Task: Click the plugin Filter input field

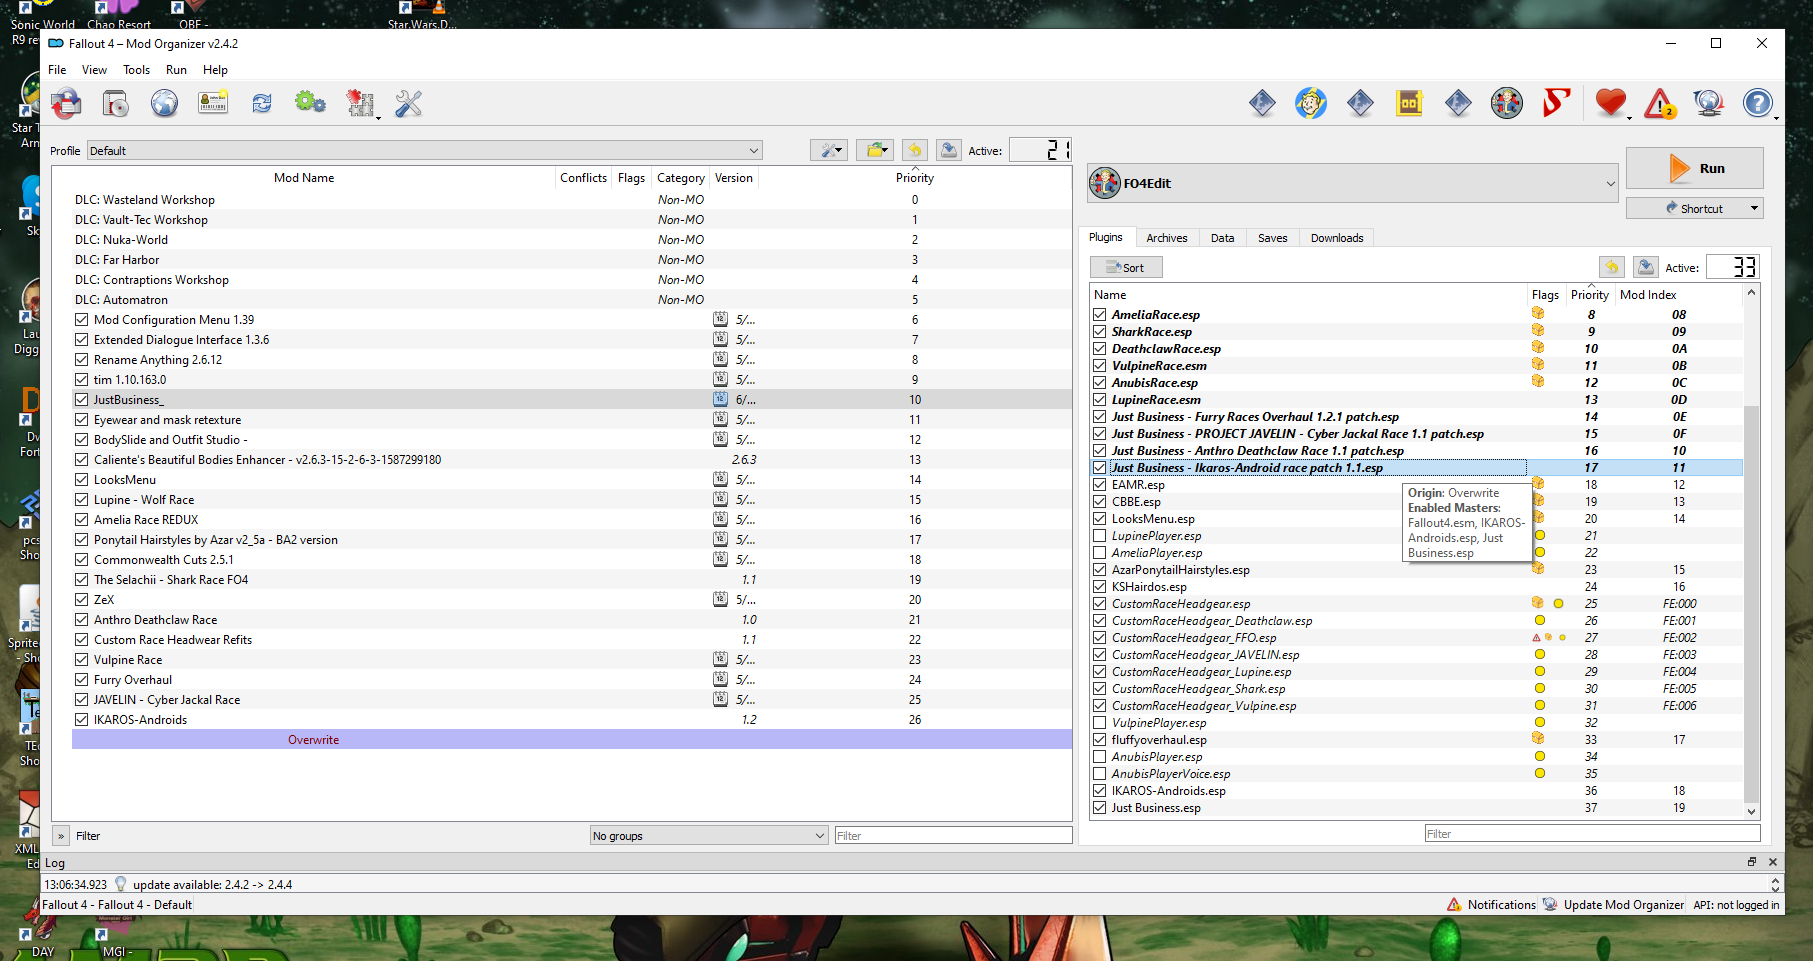Action: pos(1592,834)
